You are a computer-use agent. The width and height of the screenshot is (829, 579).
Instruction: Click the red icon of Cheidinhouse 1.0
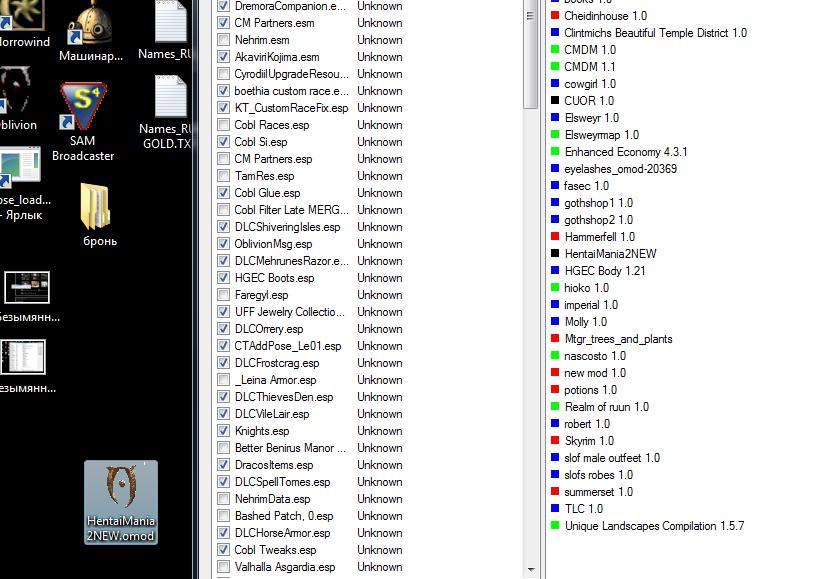click(555, 15)
